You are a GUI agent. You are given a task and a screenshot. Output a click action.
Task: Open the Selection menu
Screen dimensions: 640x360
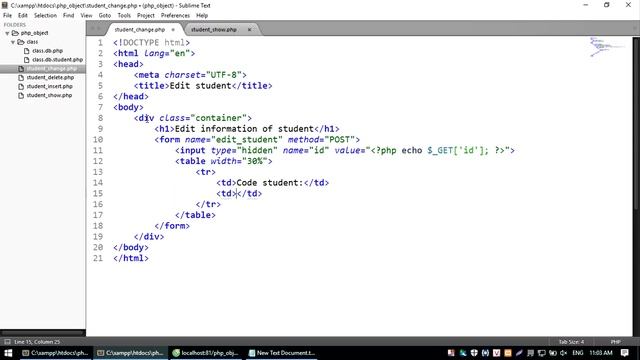point(45,16)
